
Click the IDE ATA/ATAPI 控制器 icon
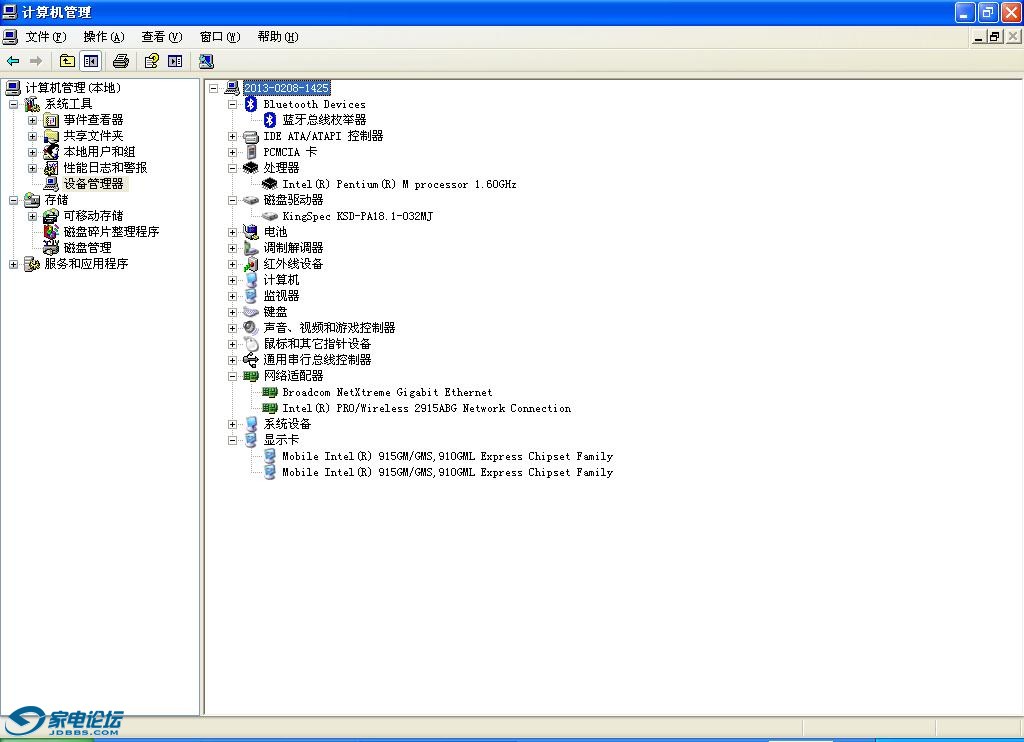251,136
